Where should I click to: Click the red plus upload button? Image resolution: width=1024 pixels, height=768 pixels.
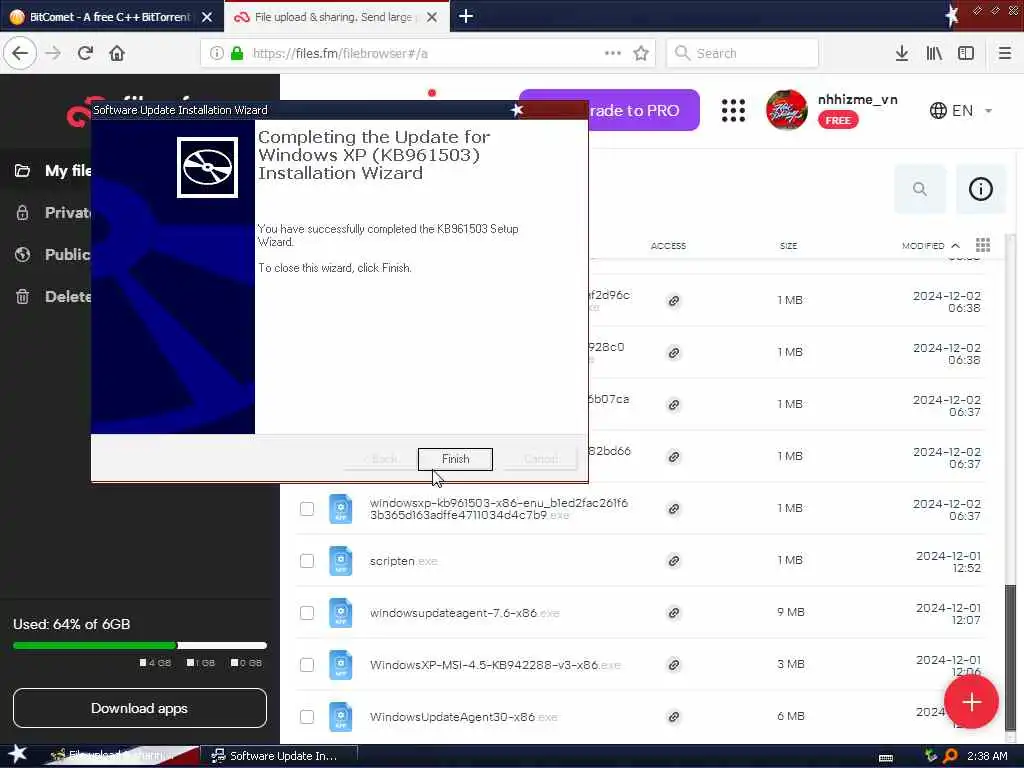971,702
